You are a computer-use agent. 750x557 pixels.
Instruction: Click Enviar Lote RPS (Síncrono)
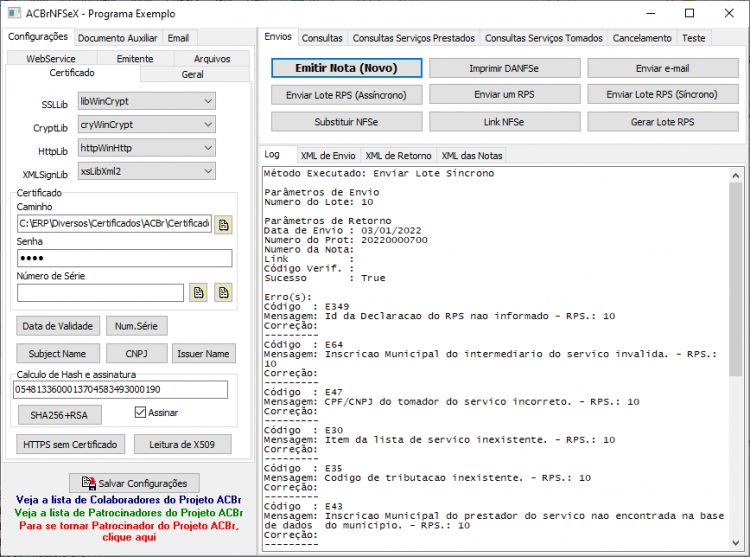[x=663, y=95]
